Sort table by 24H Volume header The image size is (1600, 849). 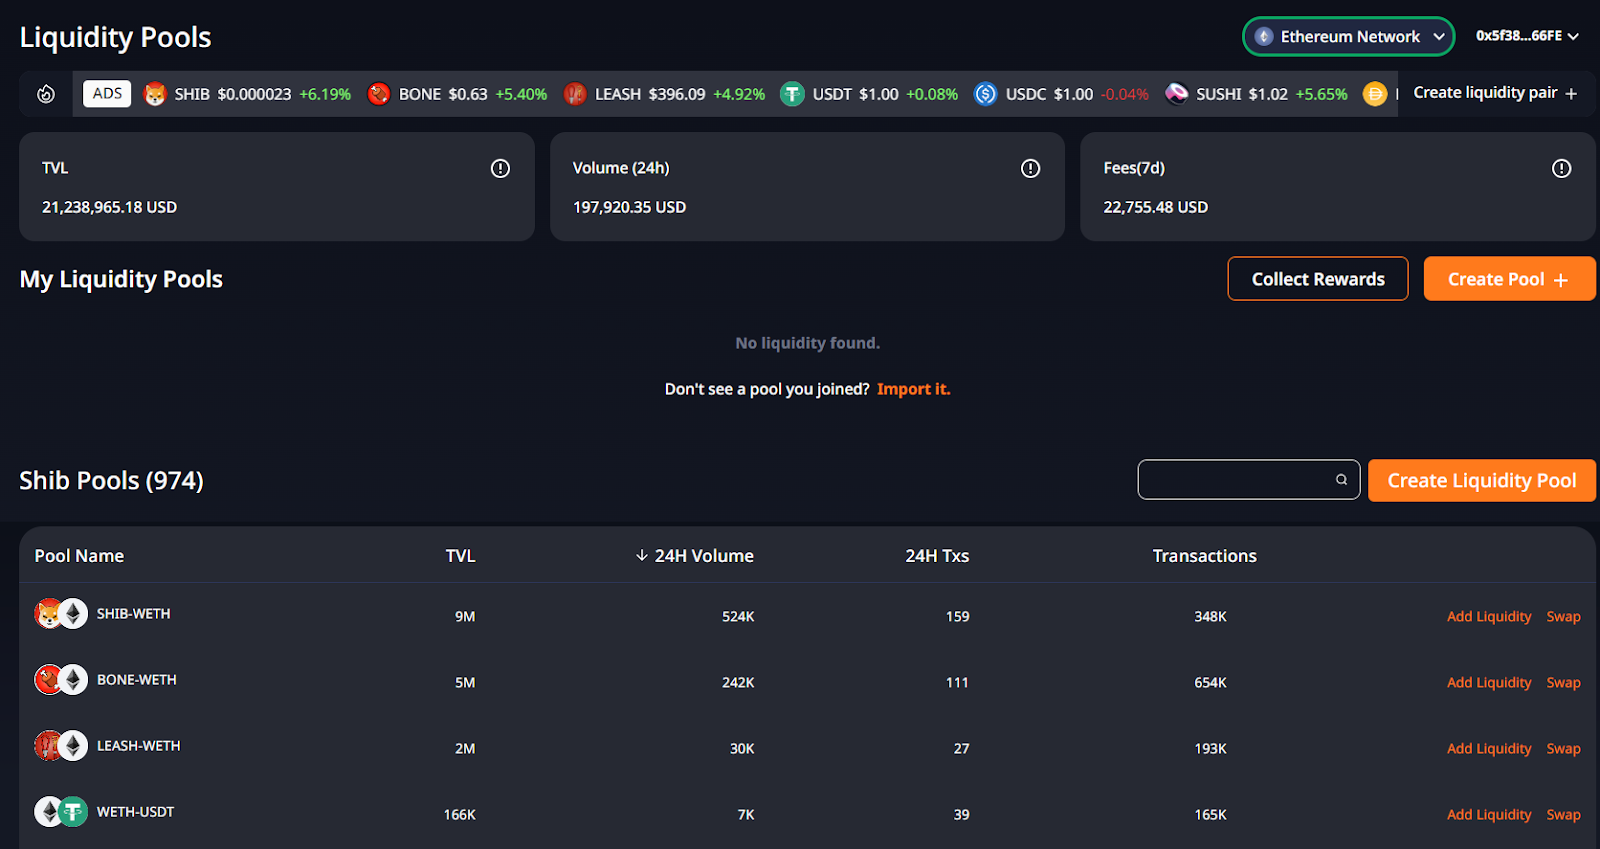point(704,555)
